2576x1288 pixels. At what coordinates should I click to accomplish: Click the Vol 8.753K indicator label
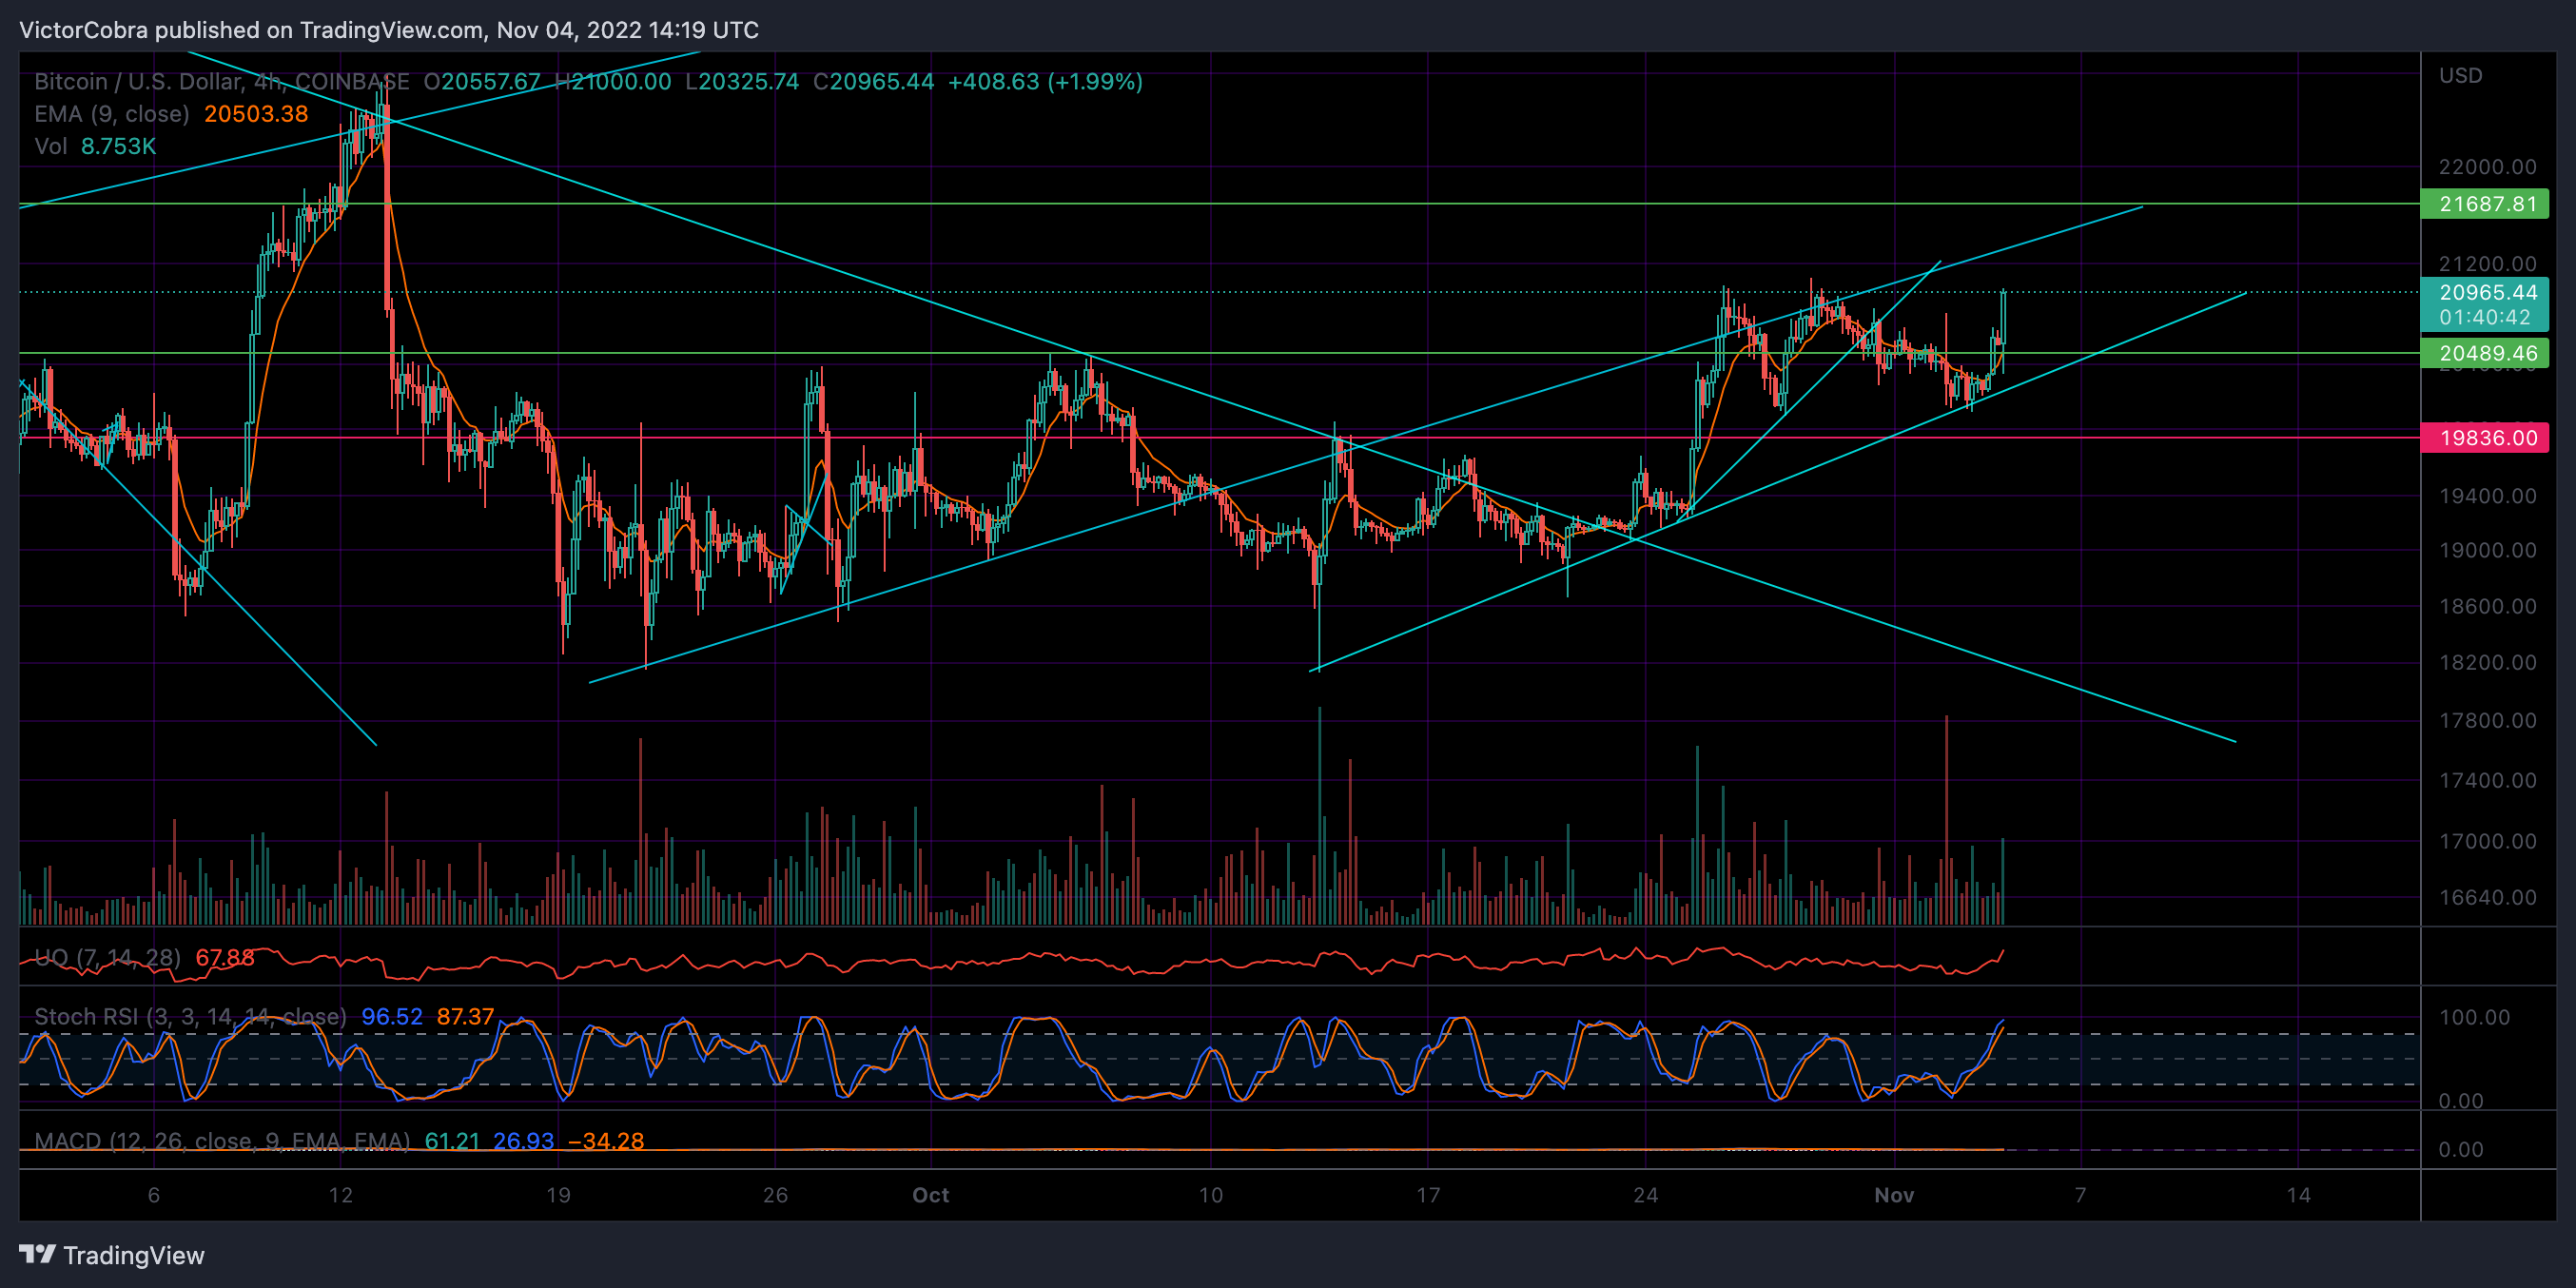pyautogui.click(x=95, y=146)
